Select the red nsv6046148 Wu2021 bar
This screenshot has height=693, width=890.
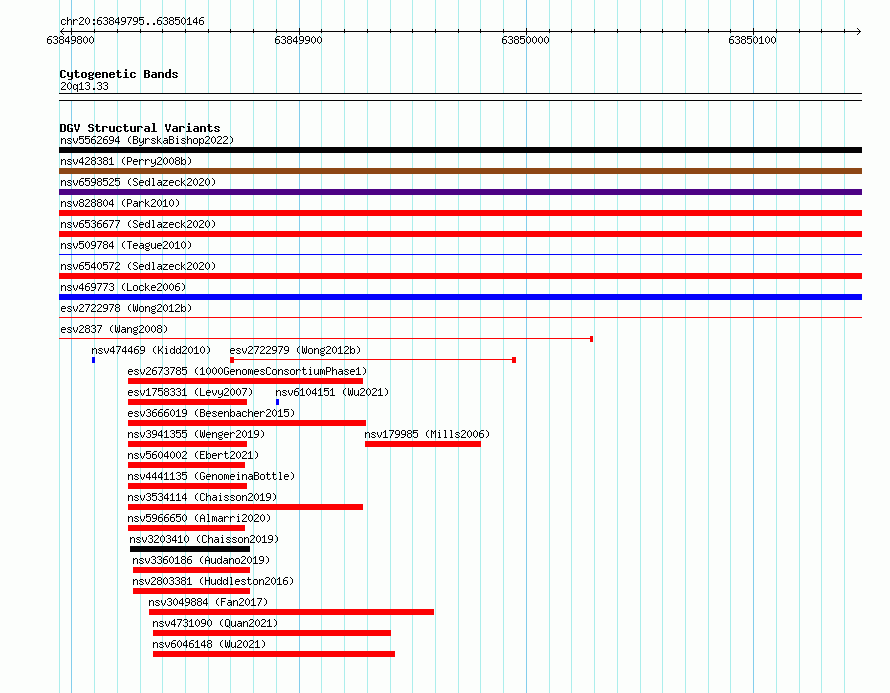click(x=274, y=654)
